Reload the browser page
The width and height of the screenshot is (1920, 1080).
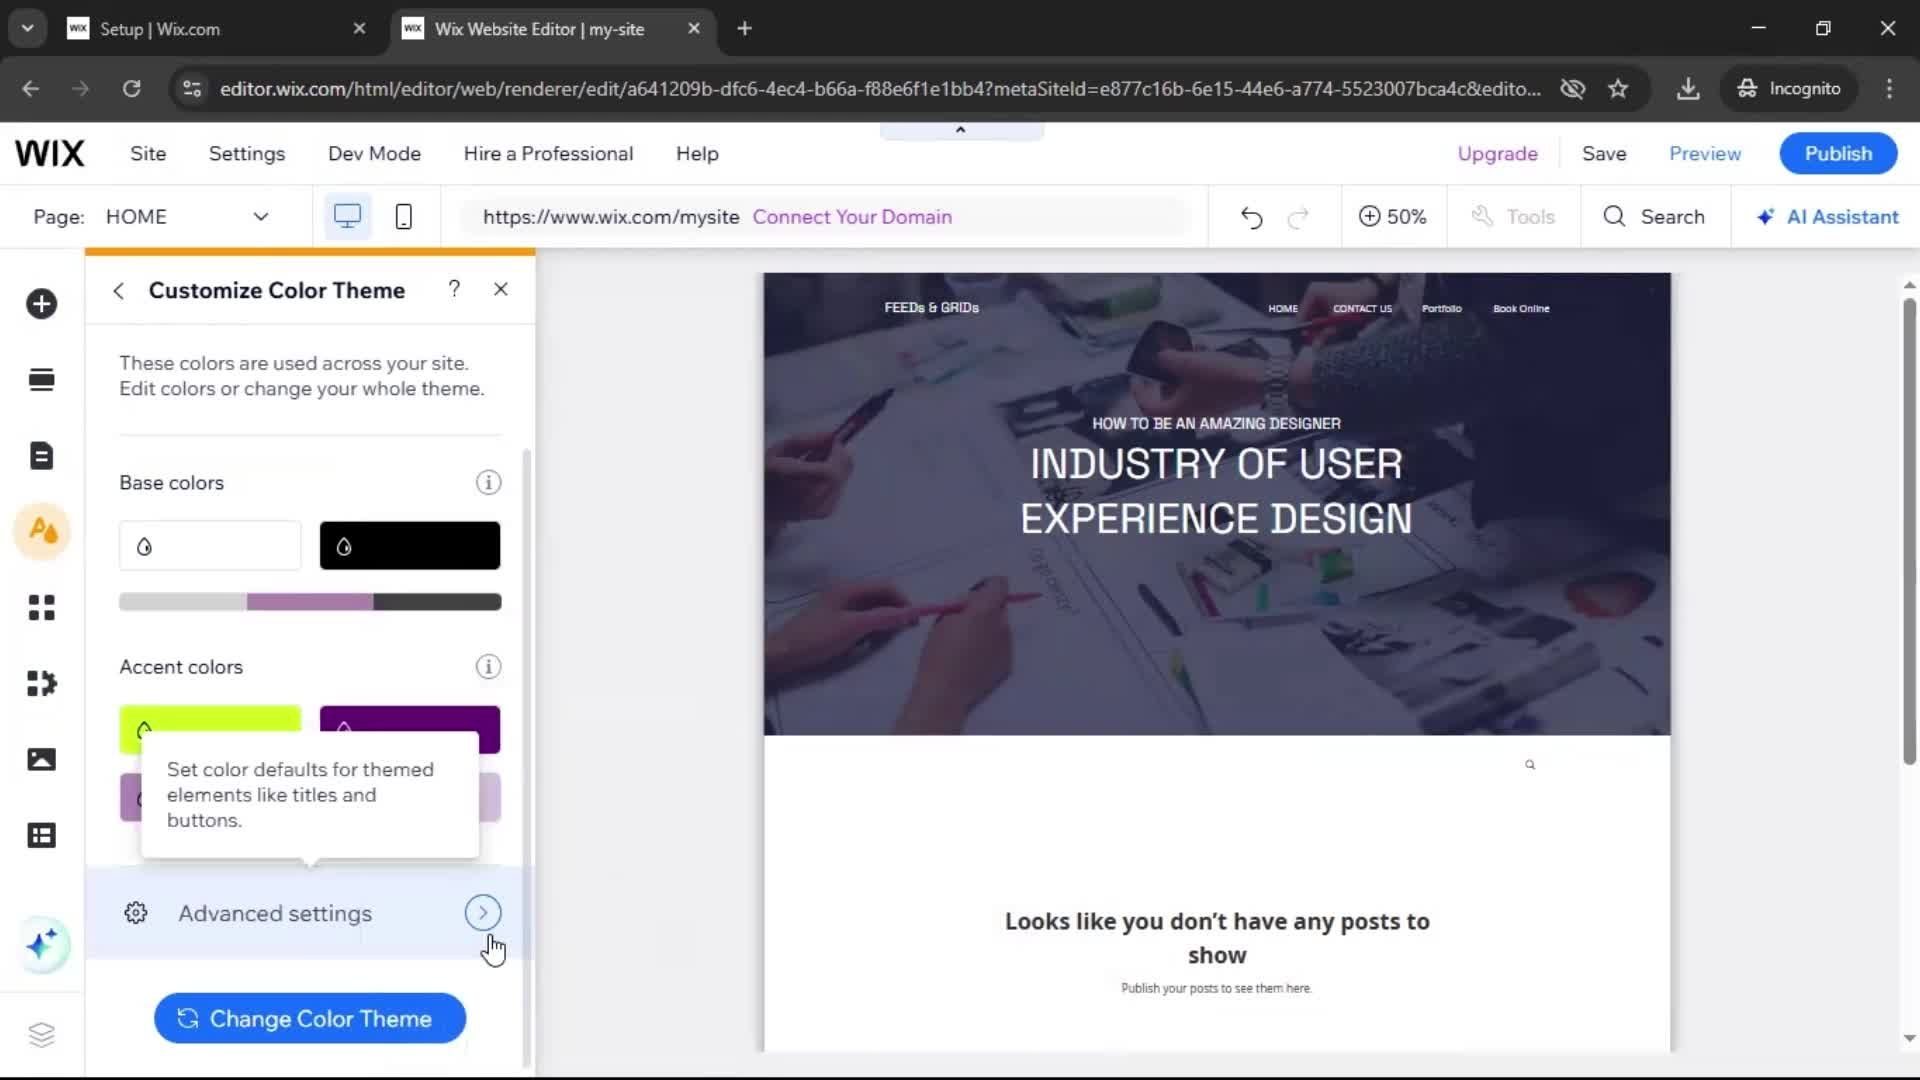click(131, 89)
